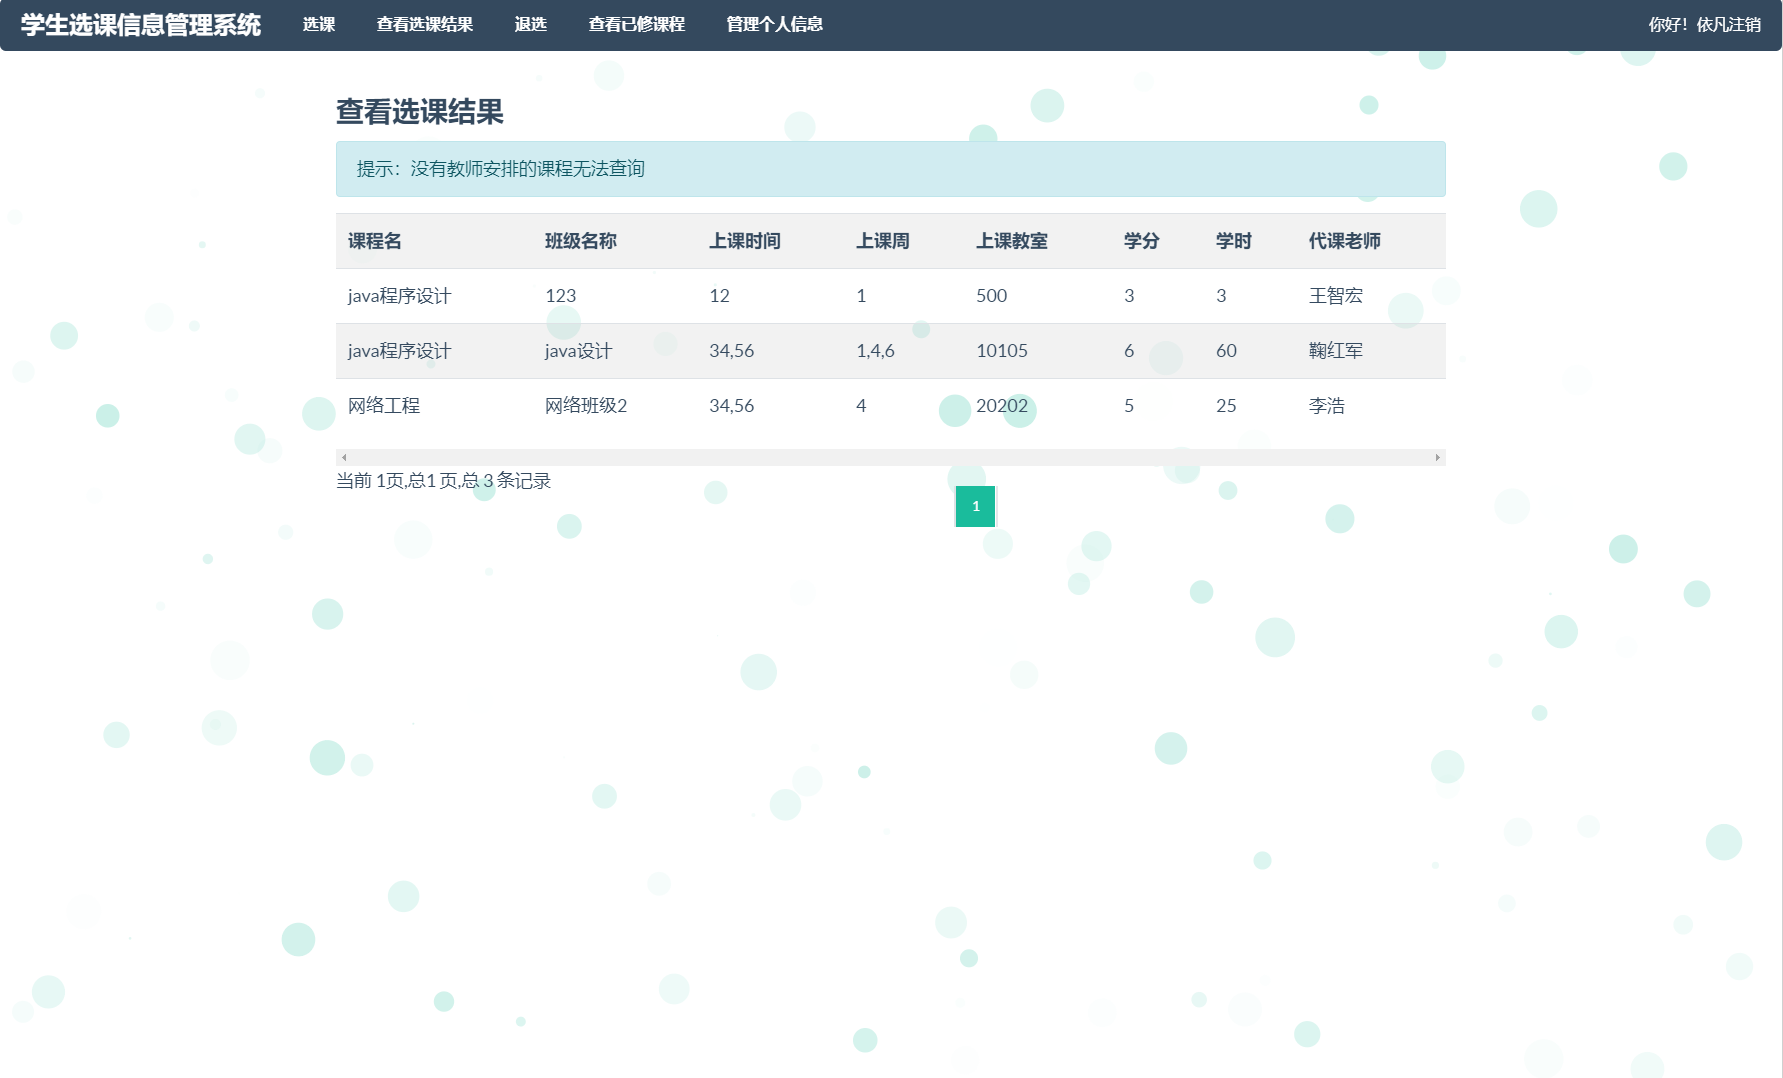Click the horizontal scrollbar under the table

point(889,457)
